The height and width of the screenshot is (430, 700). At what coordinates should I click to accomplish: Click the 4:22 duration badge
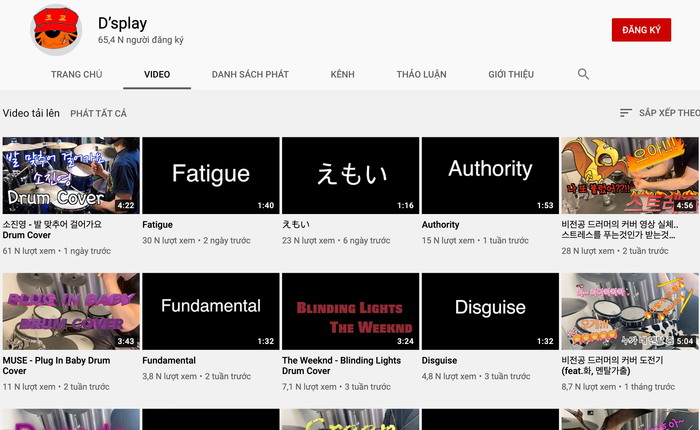[126, 205]
